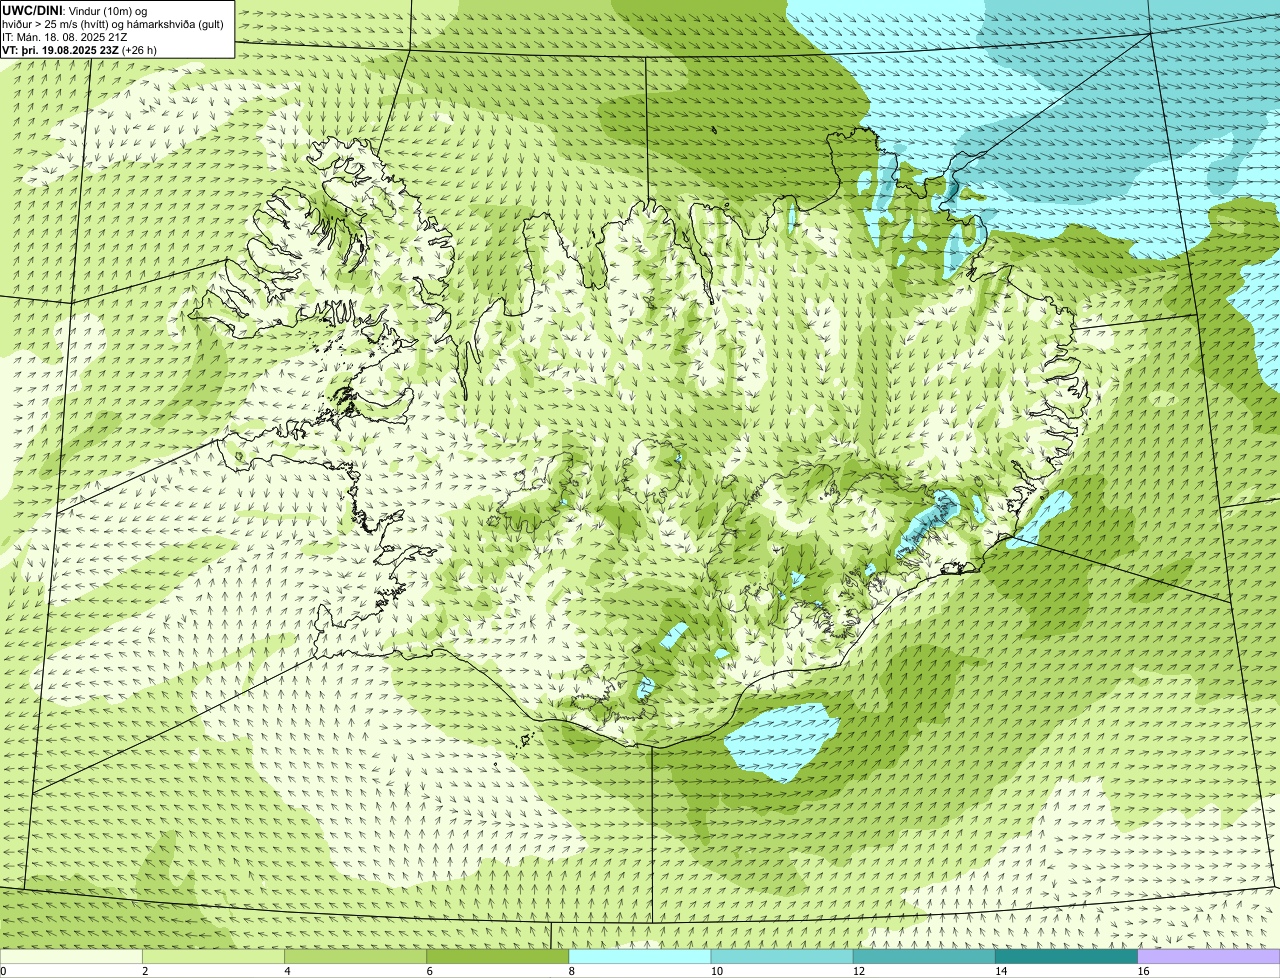The image size is (1280, 978).
Task: Click the 4–6 m/s green legend swatch
Action: click(x=355, y=956)
